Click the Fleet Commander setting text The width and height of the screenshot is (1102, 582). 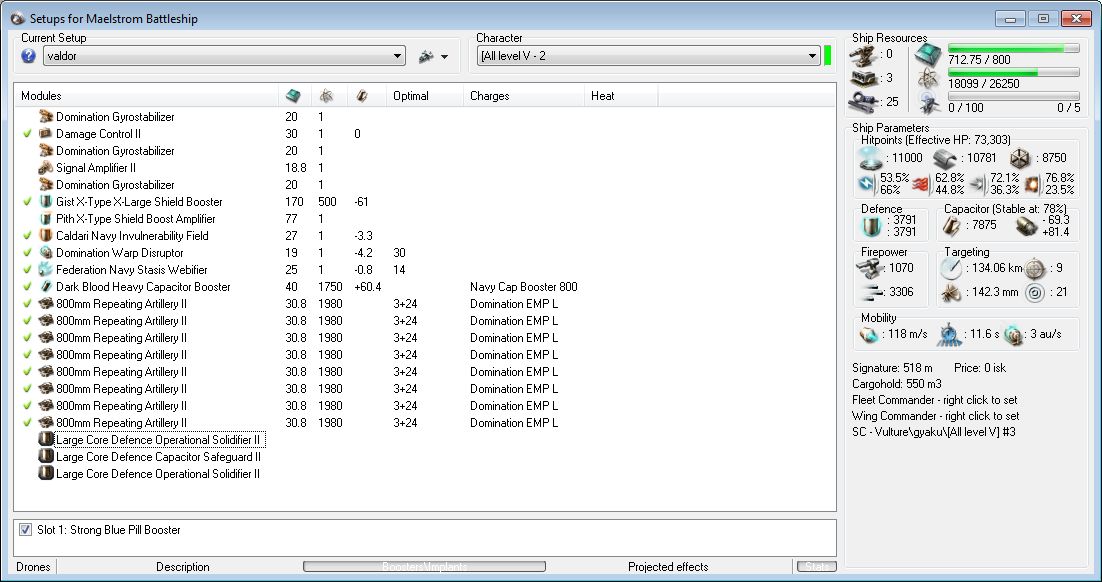point(935,400)
